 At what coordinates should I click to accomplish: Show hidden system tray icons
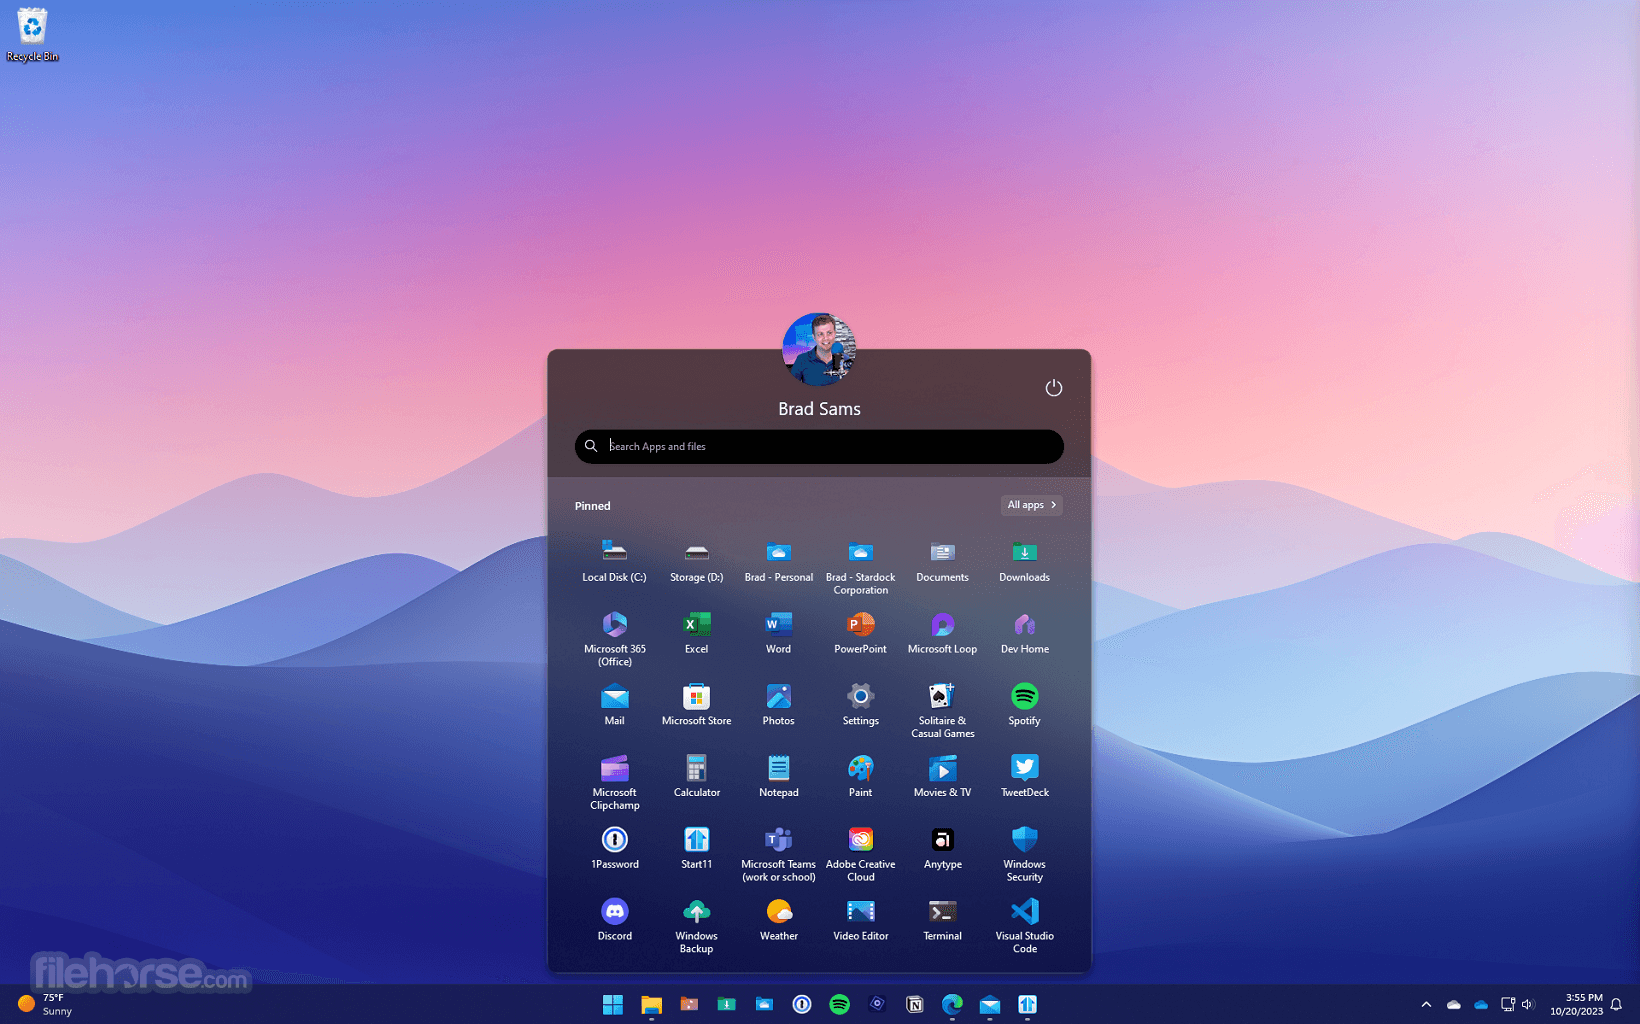(x=1426, y=1004)
